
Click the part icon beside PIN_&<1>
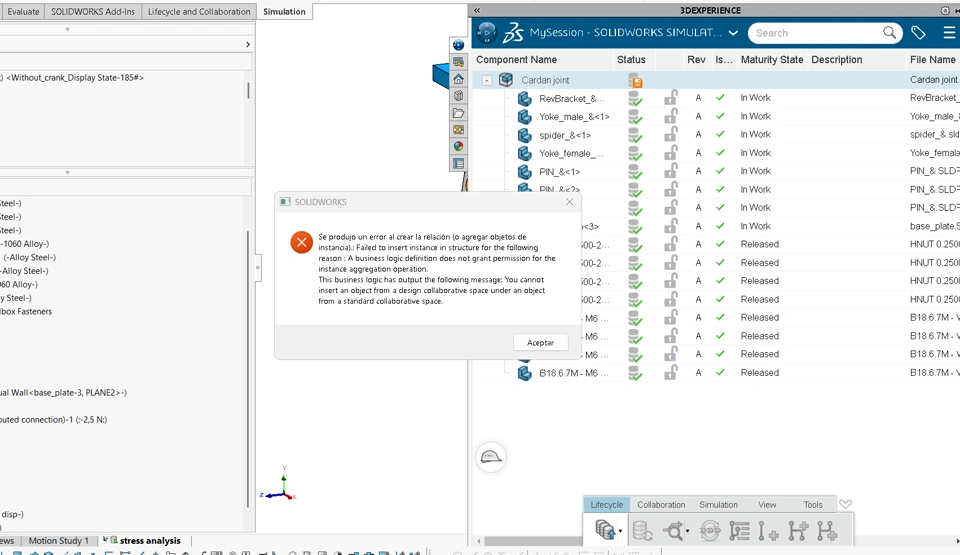[525, 172]
